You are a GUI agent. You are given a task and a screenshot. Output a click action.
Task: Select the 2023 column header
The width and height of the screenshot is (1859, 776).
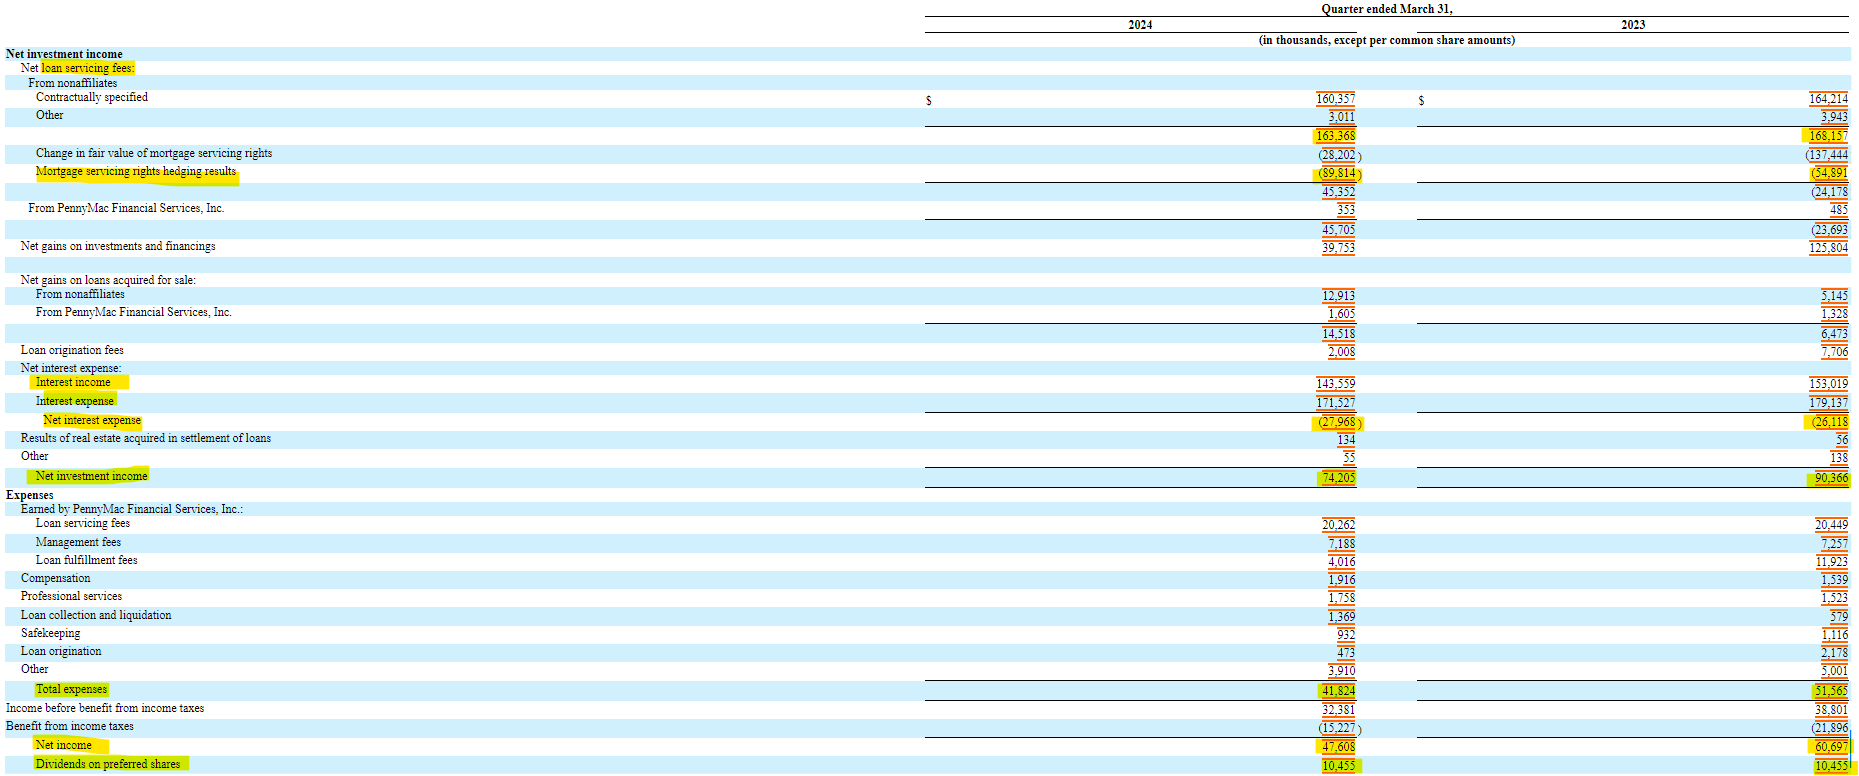[1633, 25]
